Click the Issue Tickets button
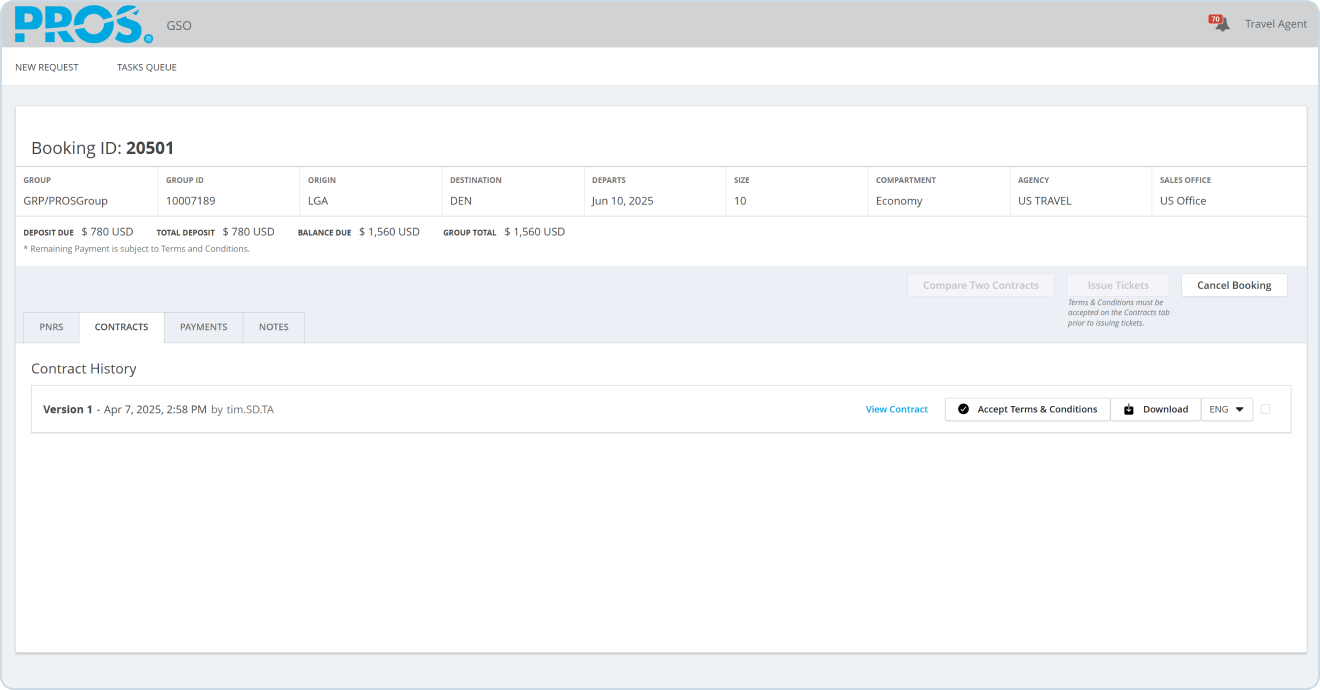This screenshot has height=690, width=1320. (1118, 285)
